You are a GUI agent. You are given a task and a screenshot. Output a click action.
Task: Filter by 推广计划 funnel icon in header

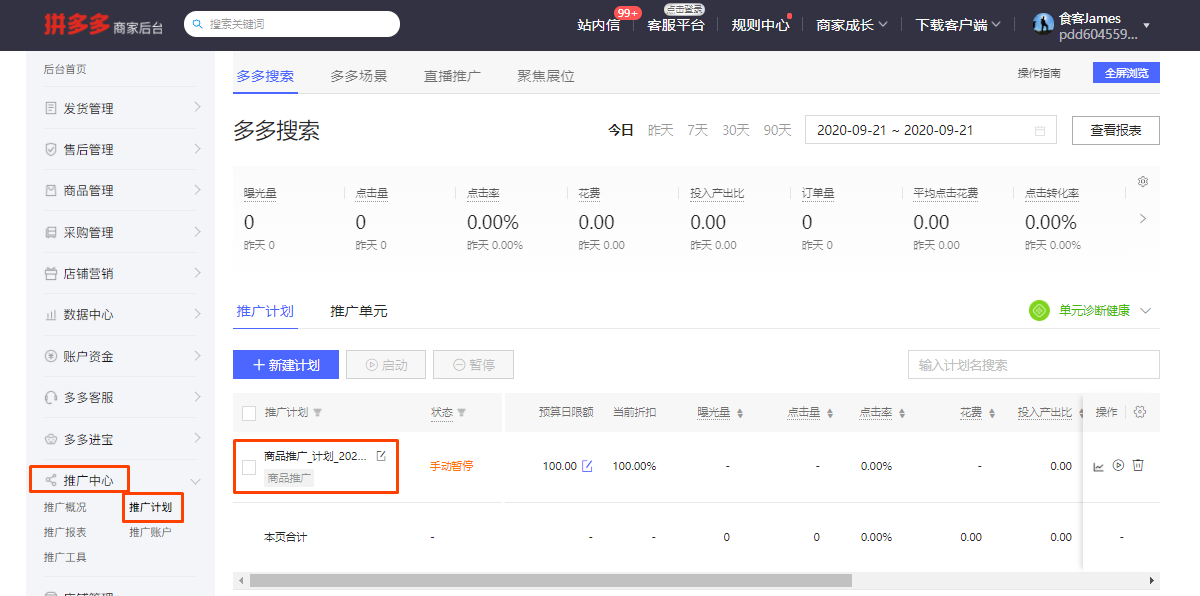[x=318, y=413]
